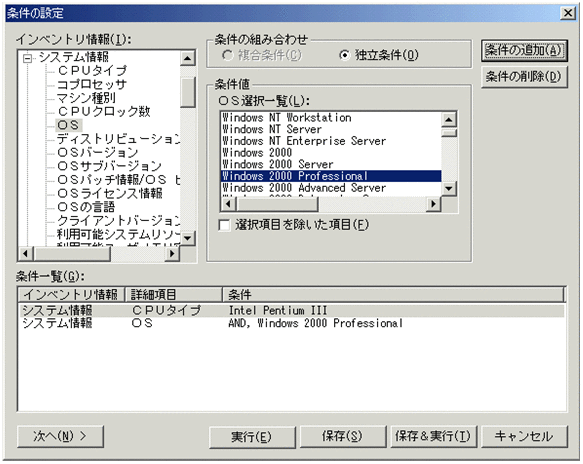Click the 次へ button
The width and height of the screenshot is (583, 464).
coord(60,436)
